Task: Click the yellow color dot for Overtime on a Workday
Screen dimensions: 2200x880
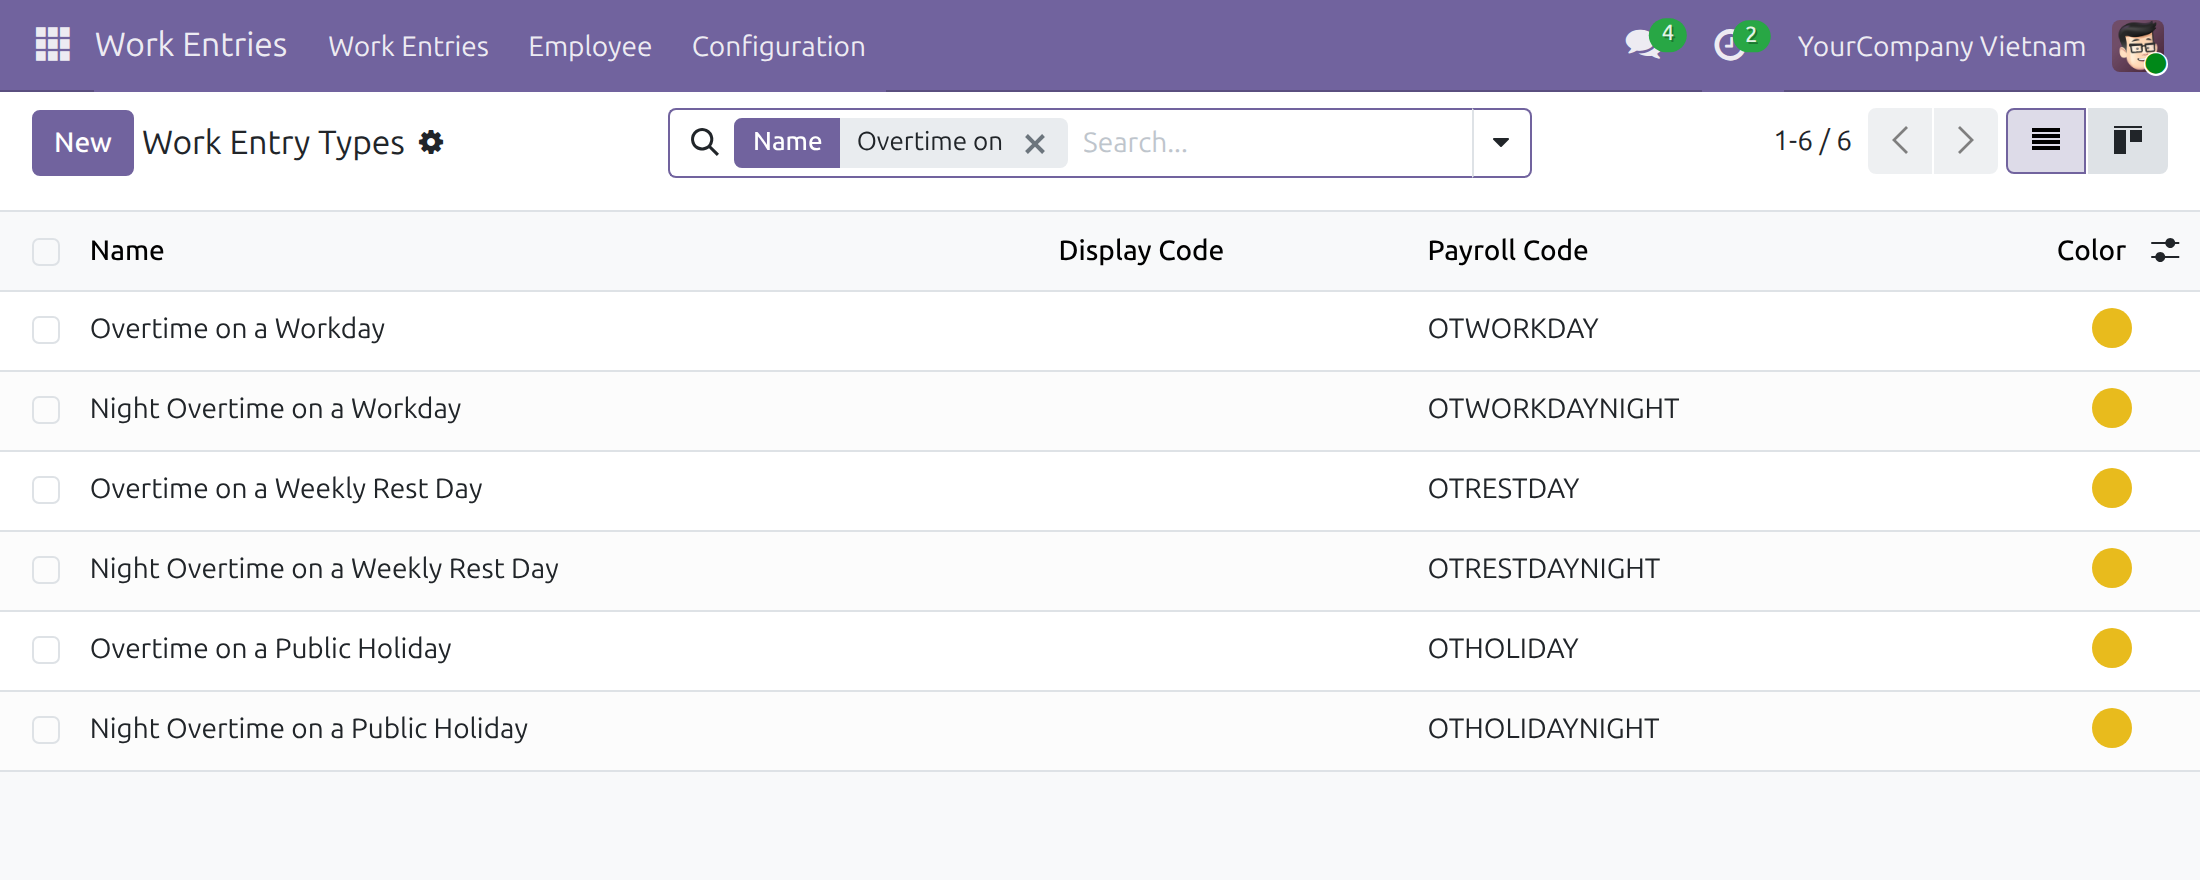Action: [2112, 328]
